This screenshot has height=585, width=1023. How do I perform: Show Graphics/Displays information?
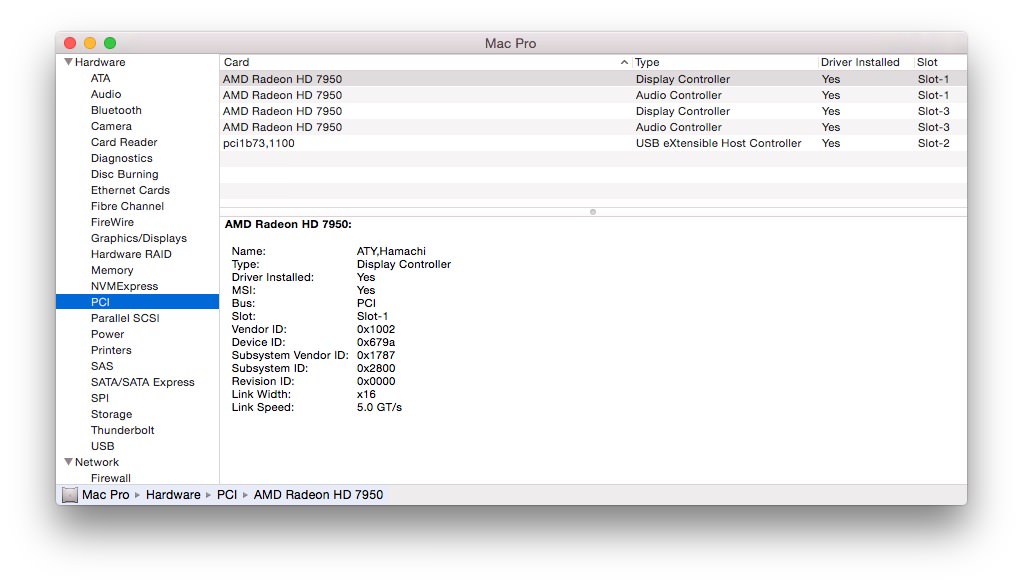click(x=139, y=238)
